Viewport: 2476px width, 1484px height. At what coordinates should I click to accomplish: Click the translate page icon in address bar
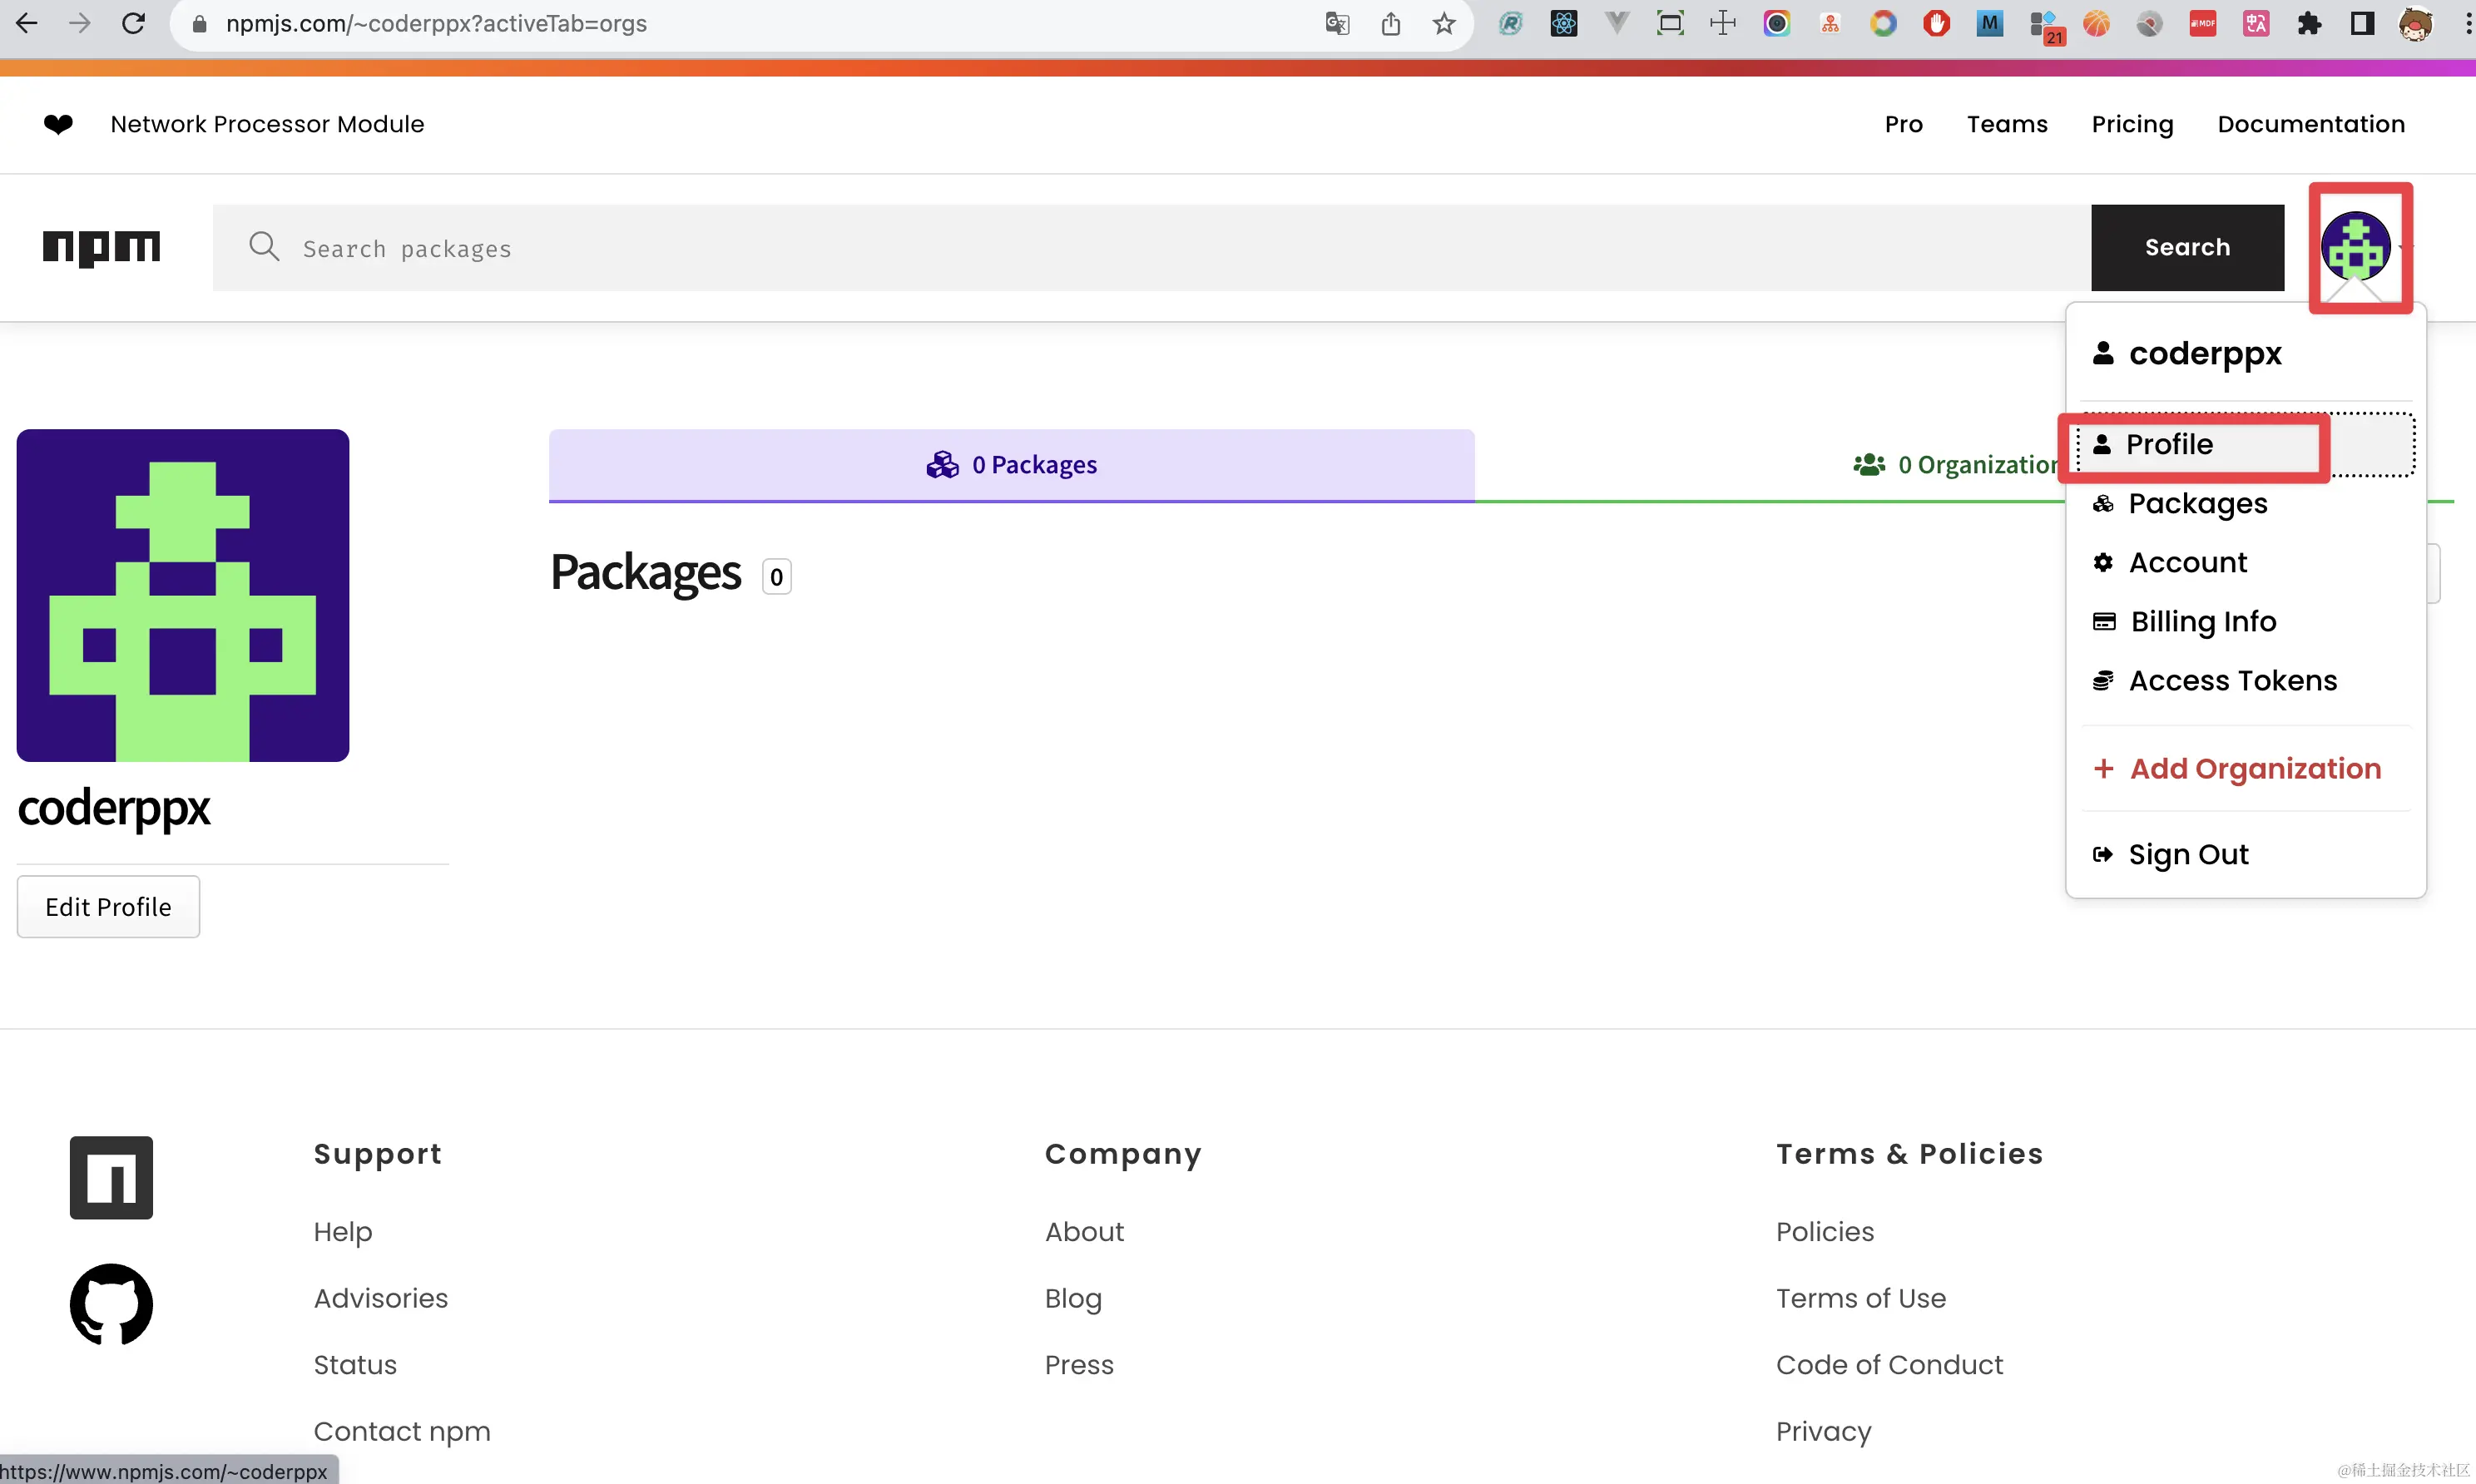pyautogui.click(x=1337, y=23)
